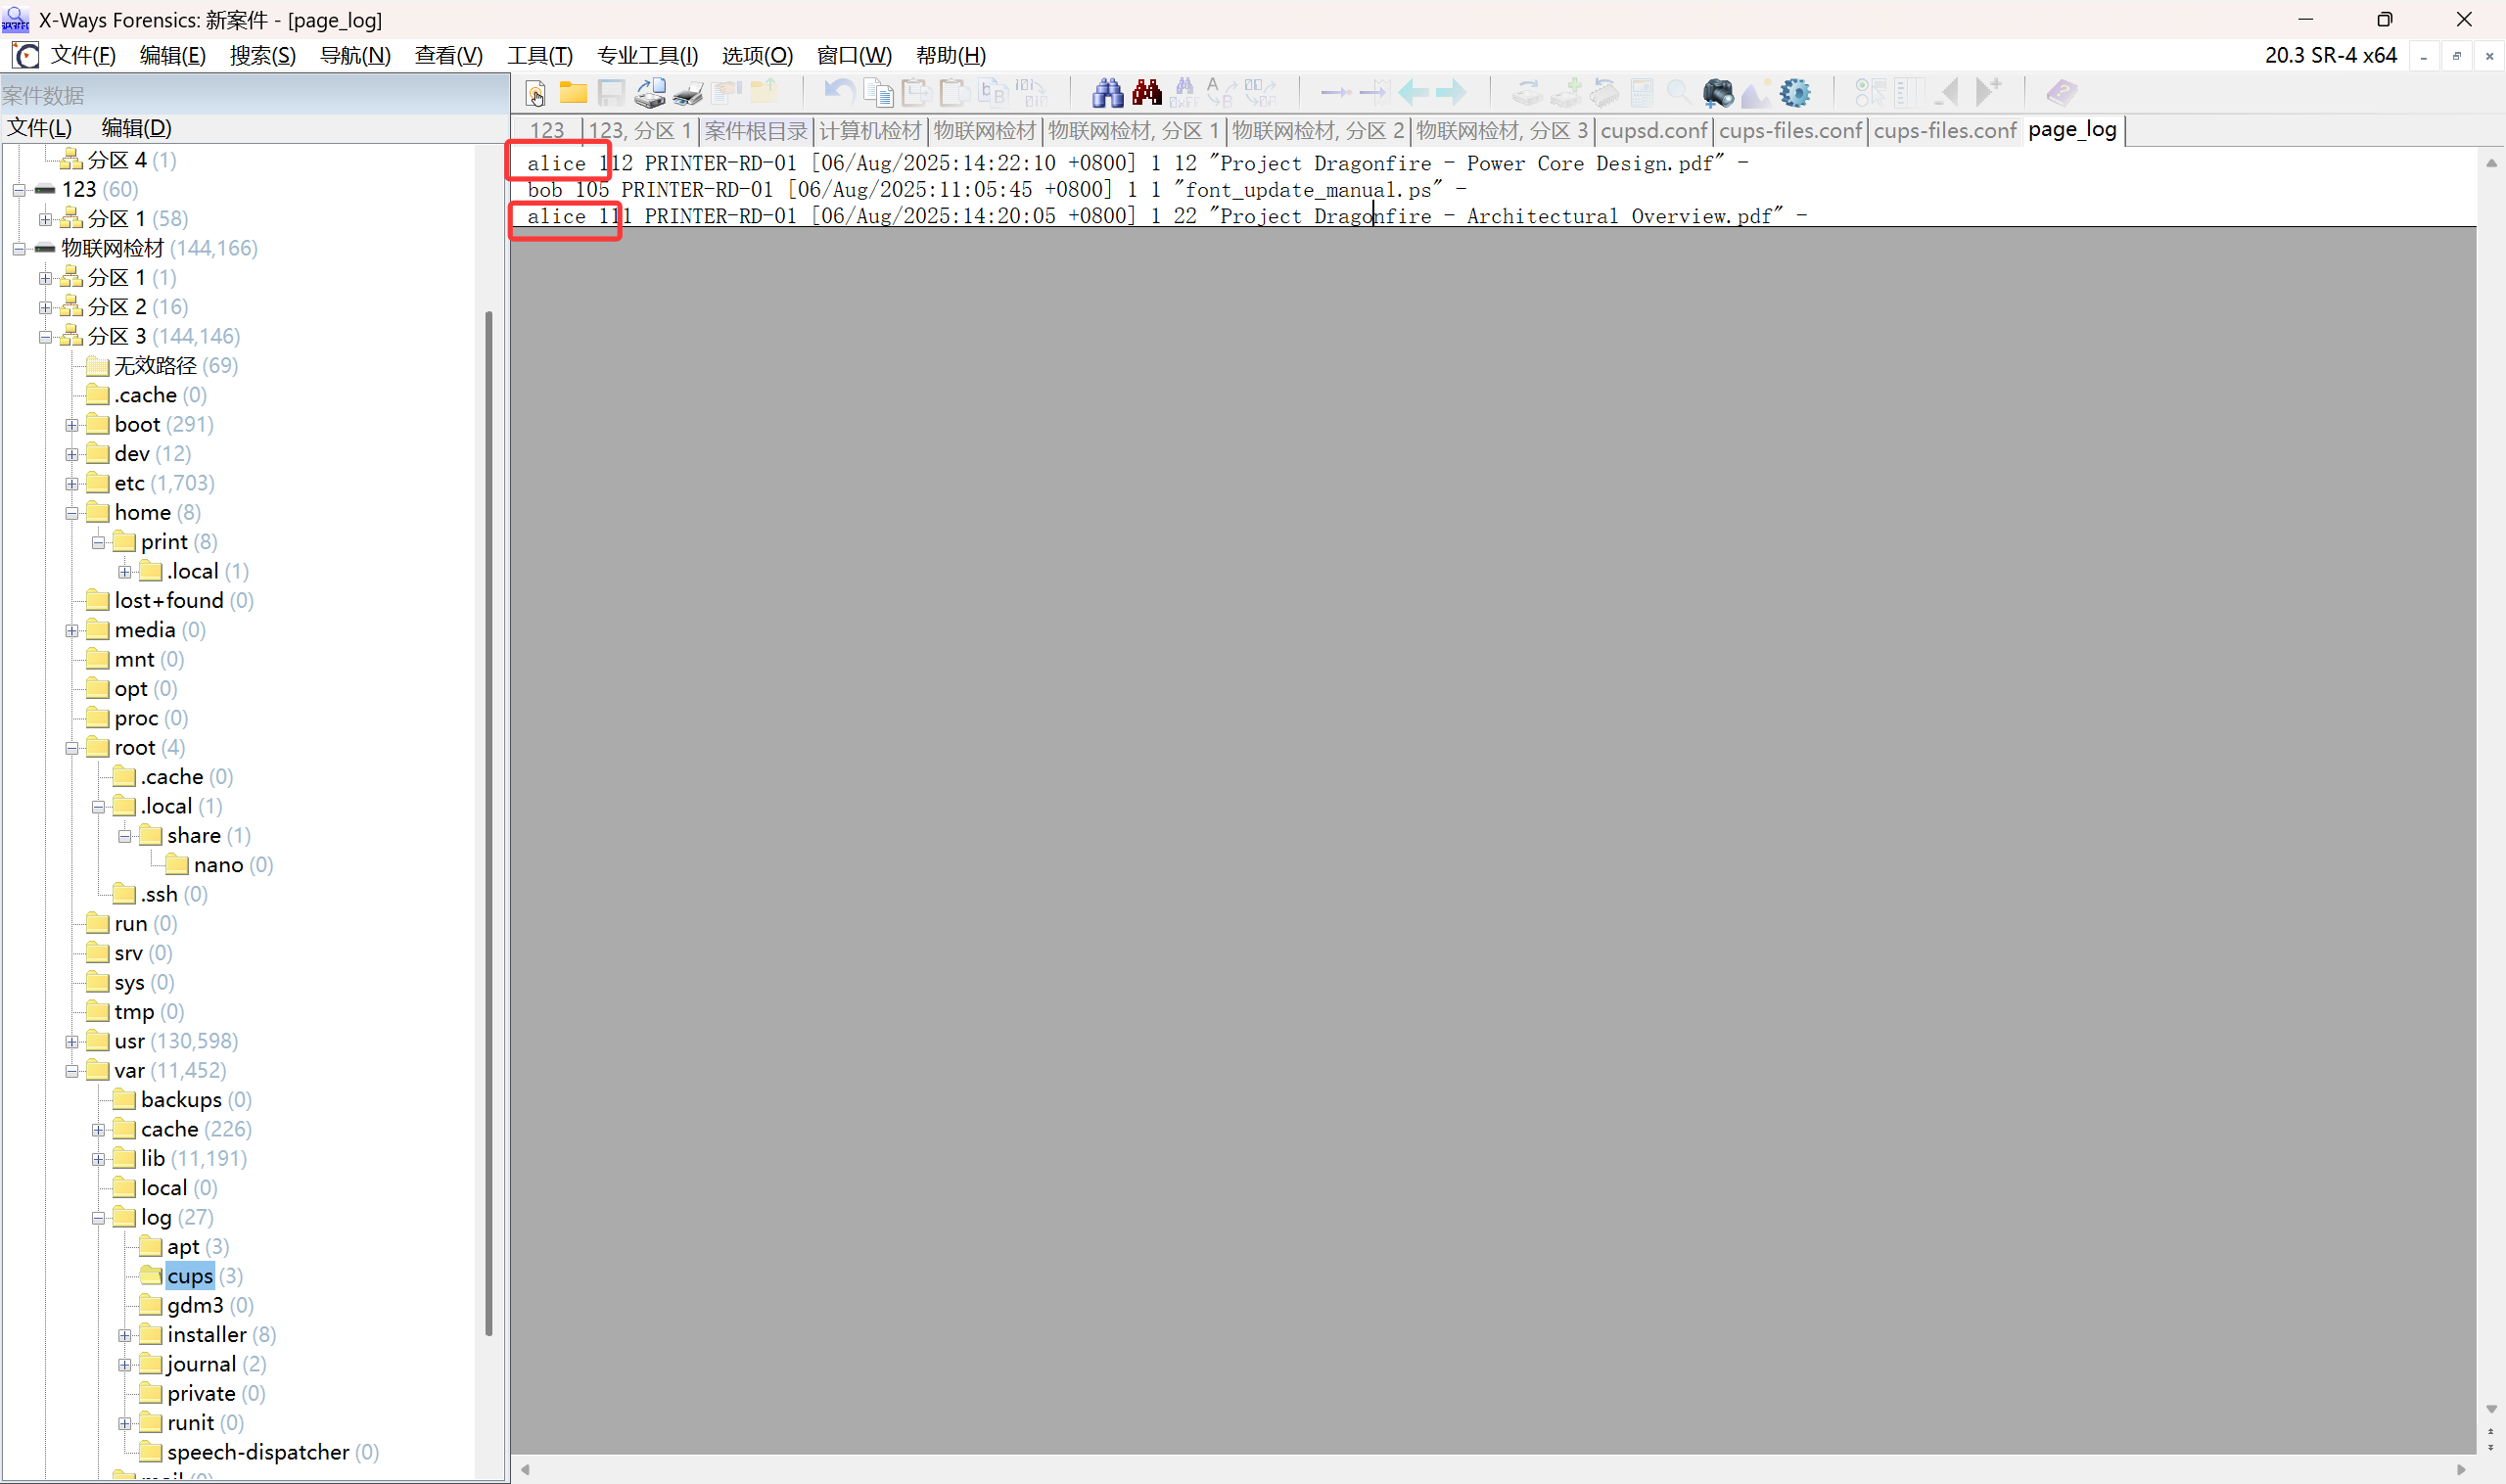Viewport: 2506px width, 1484px height.
Task: Click the Save disk icon
Action: click(611, 93)
